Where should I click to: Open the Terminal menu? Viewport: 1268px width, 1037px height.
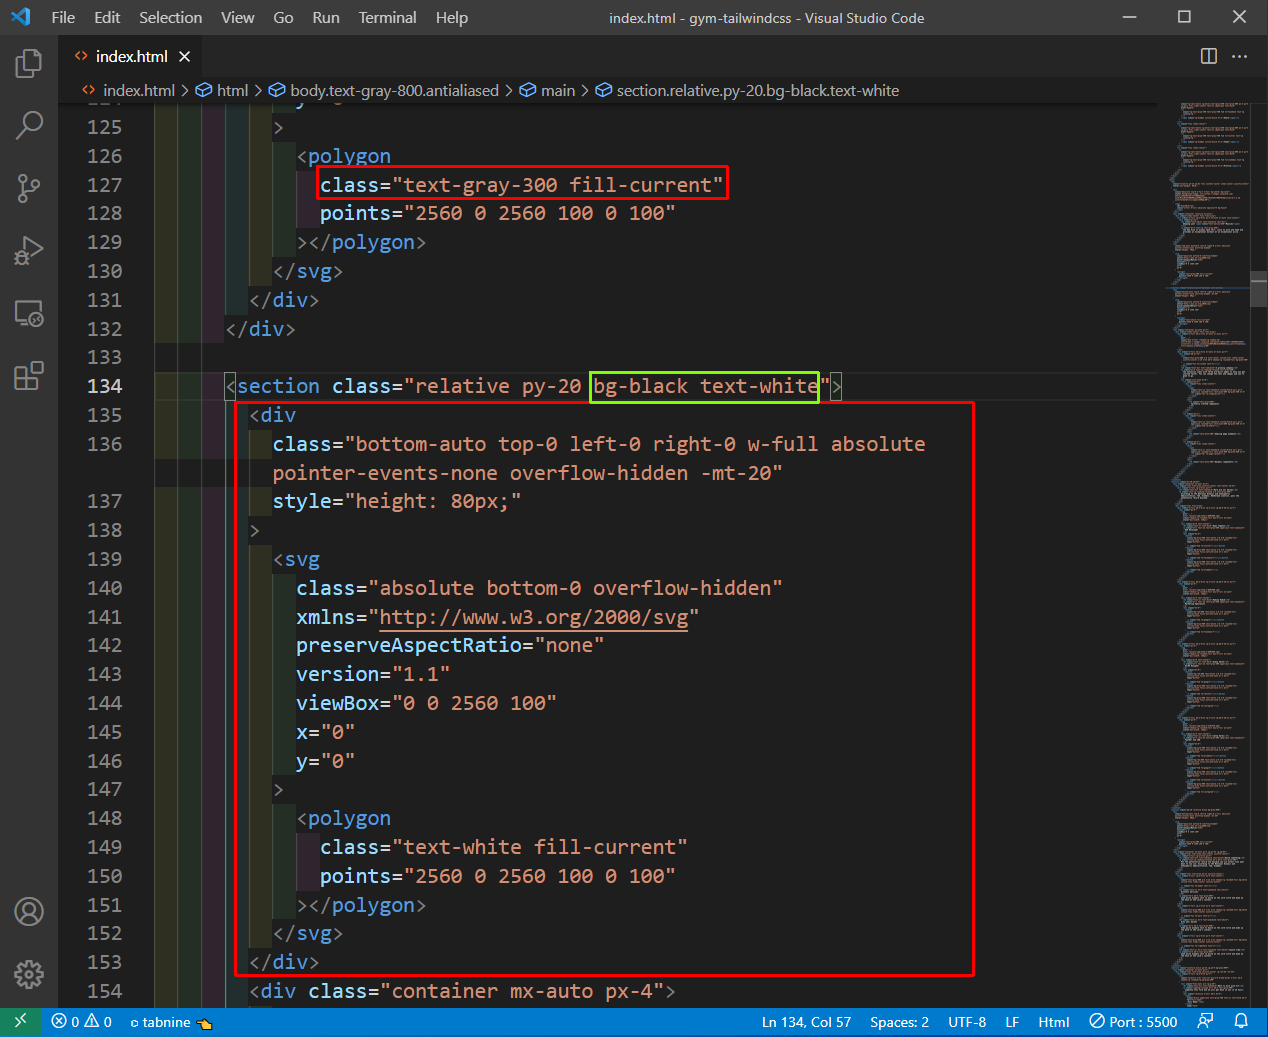388,17
